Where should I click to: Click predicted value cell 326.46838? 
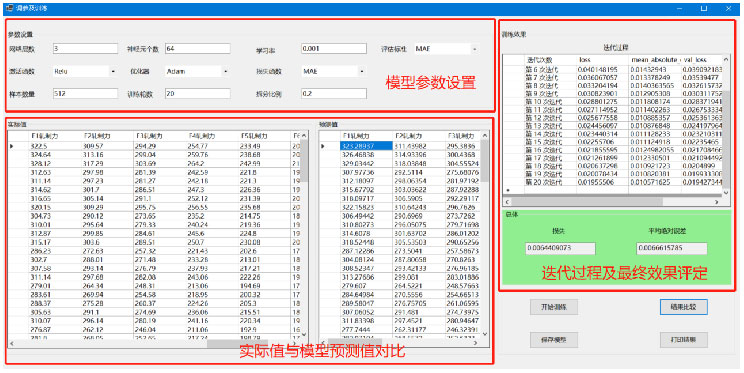click(x=358, y=155)
